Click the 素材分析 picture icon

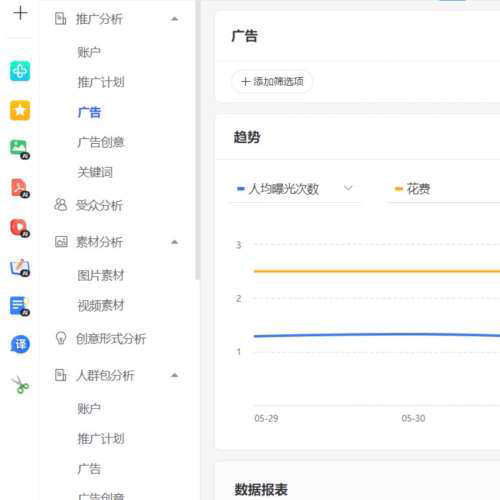pos(61,241)
